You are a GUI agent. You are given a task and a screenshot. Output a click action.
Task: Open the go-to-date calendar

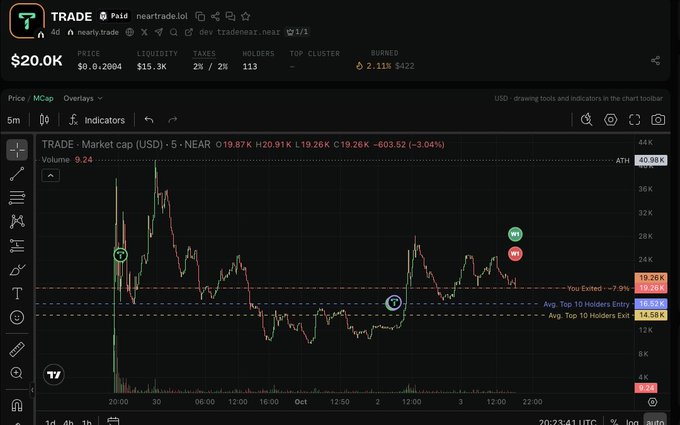[x=113, y=421]
